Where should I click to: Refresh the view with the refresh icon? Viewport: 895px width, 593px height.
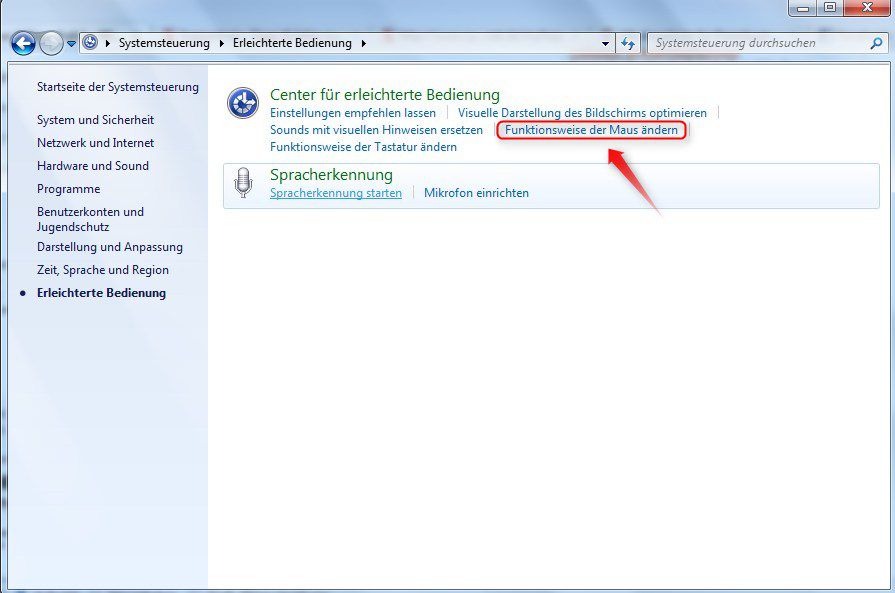[x=628, y=43]
